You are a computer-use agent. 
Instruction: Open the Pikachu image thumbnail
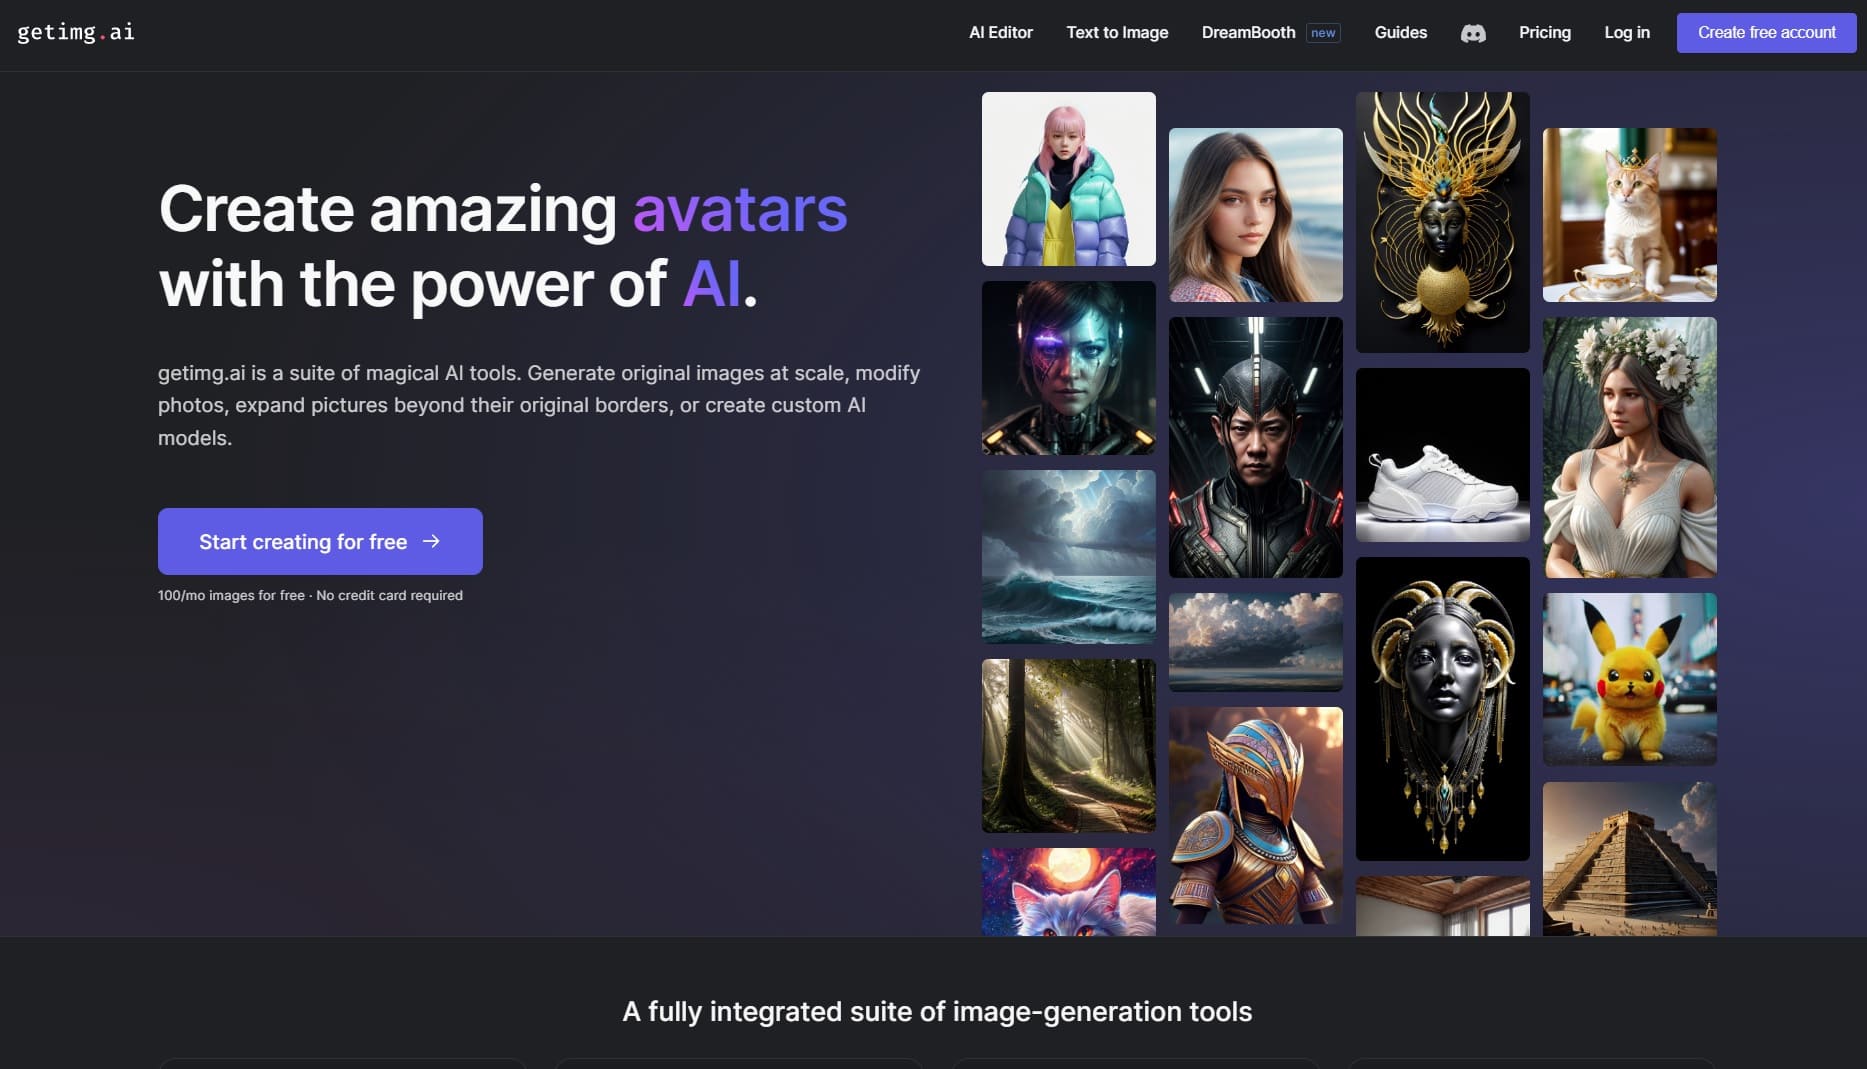click(x=1629, y=679)
